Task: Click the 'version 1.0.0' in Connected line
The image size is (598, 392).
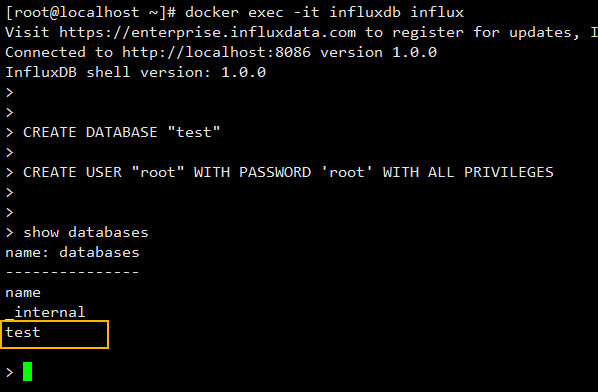Action: 378,53
